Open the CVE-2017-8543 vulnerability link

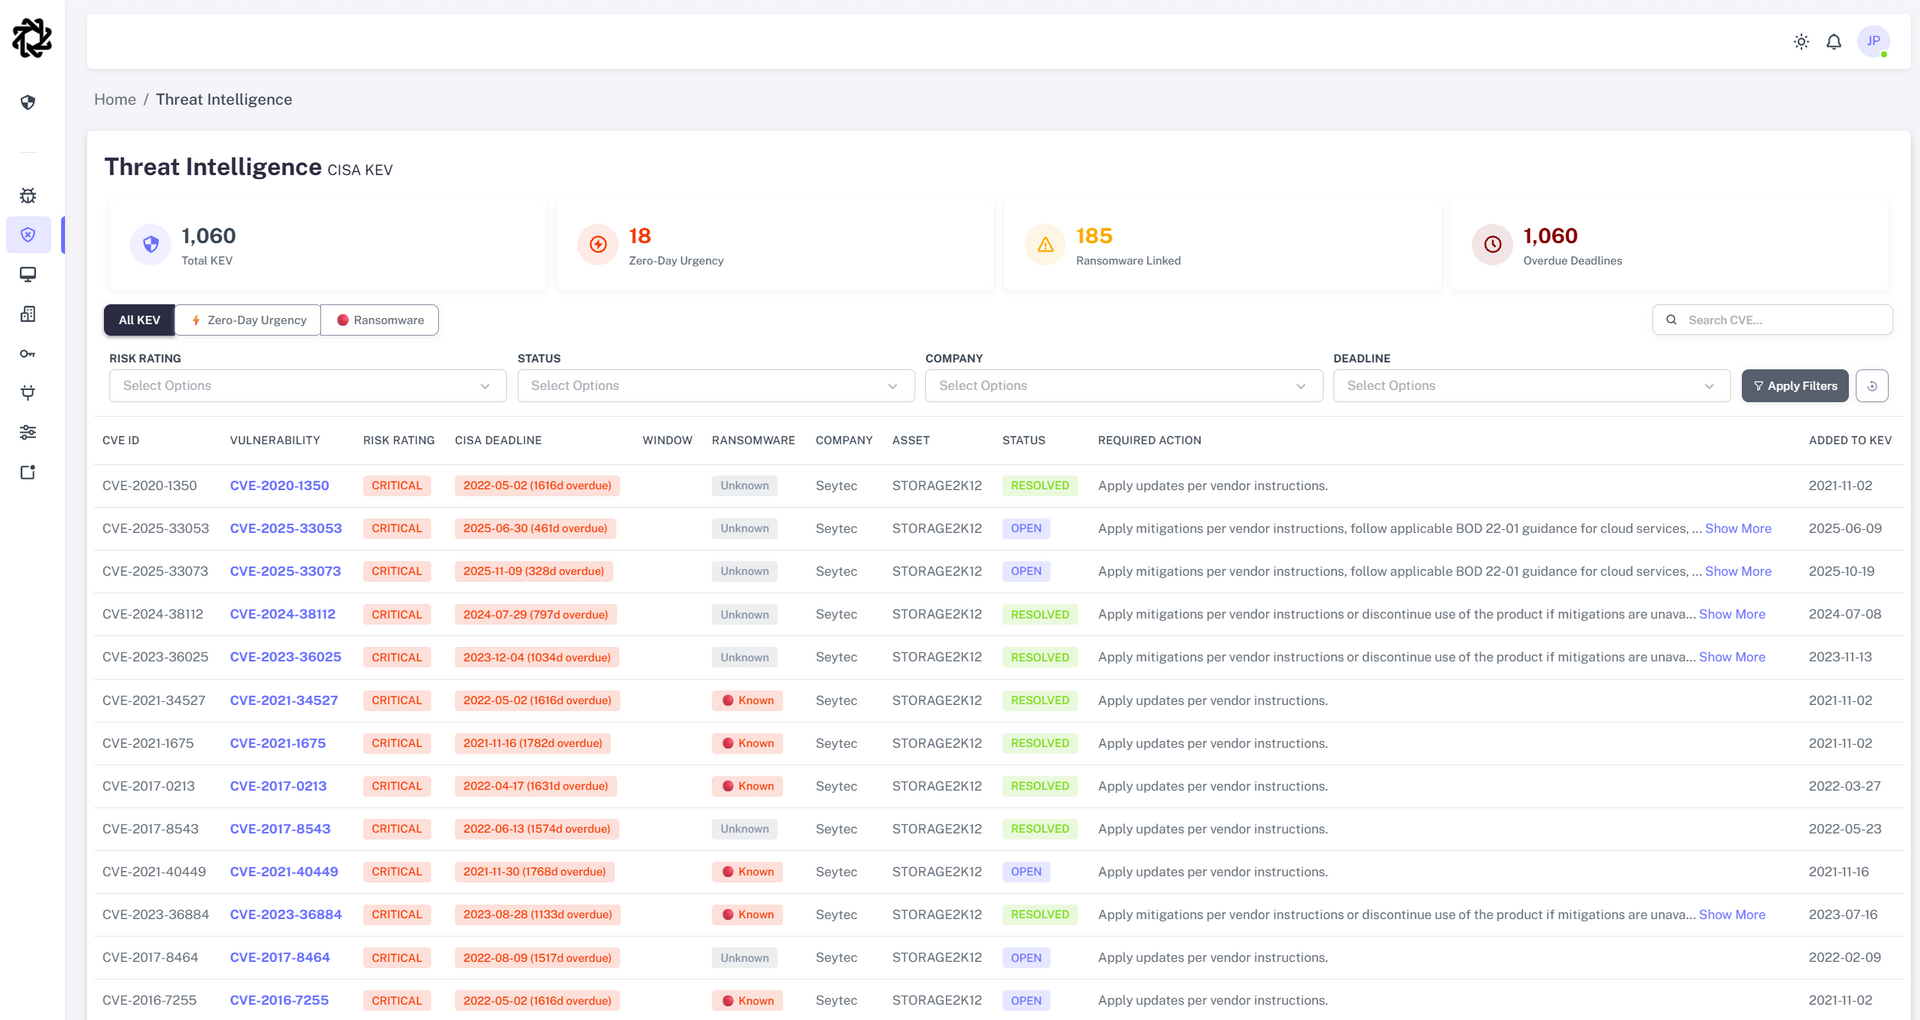tap(280, 830)
